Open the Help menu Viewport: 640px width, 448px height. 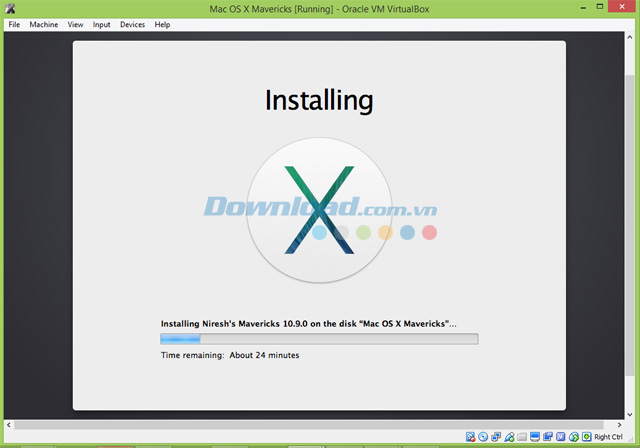[162, 24]
